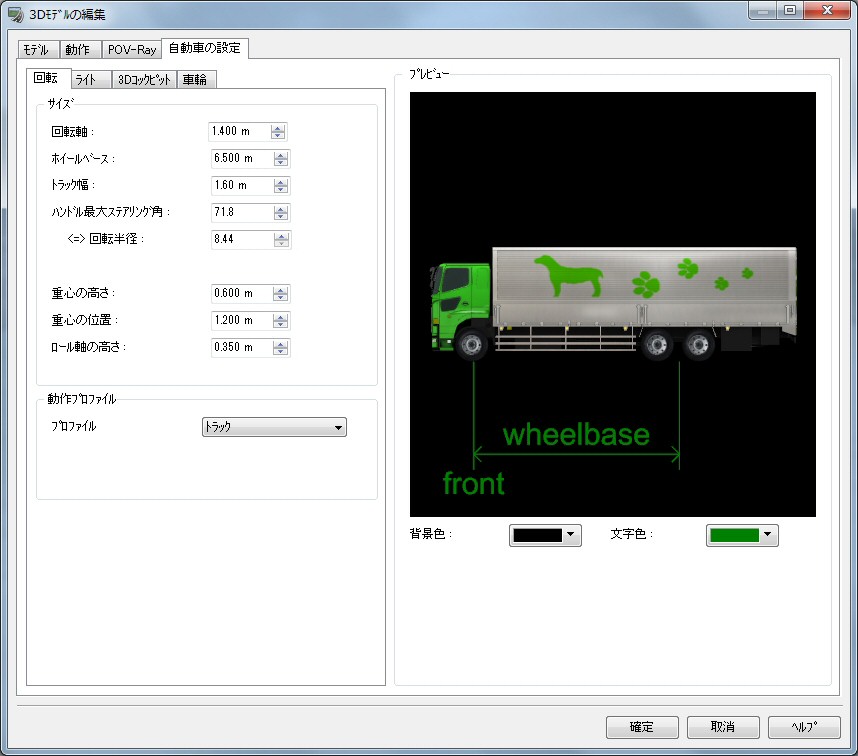Click the 回転半径 value field
Image resolution: width=858 pixels, height=756 pixels.
[x=242, y=239]
